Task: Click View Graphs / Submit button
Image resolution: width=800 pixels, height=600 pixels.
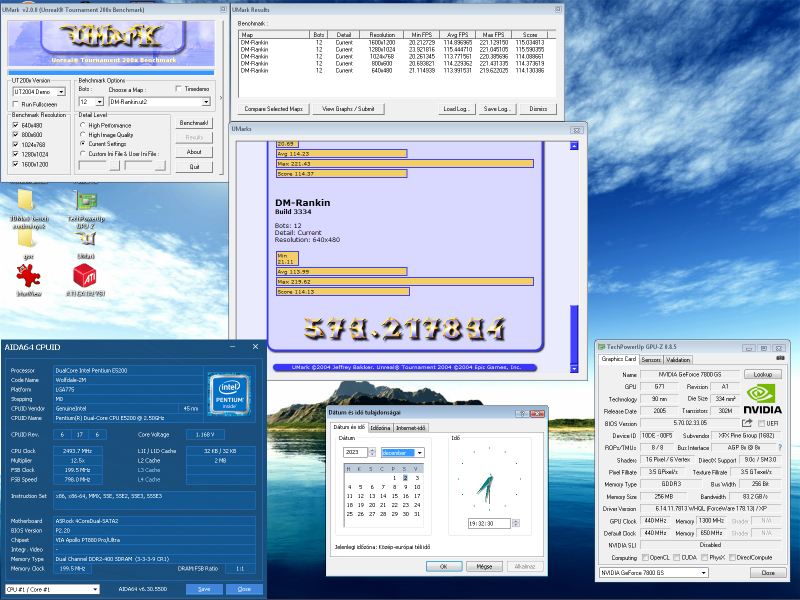Action: (x=348, y=109)
